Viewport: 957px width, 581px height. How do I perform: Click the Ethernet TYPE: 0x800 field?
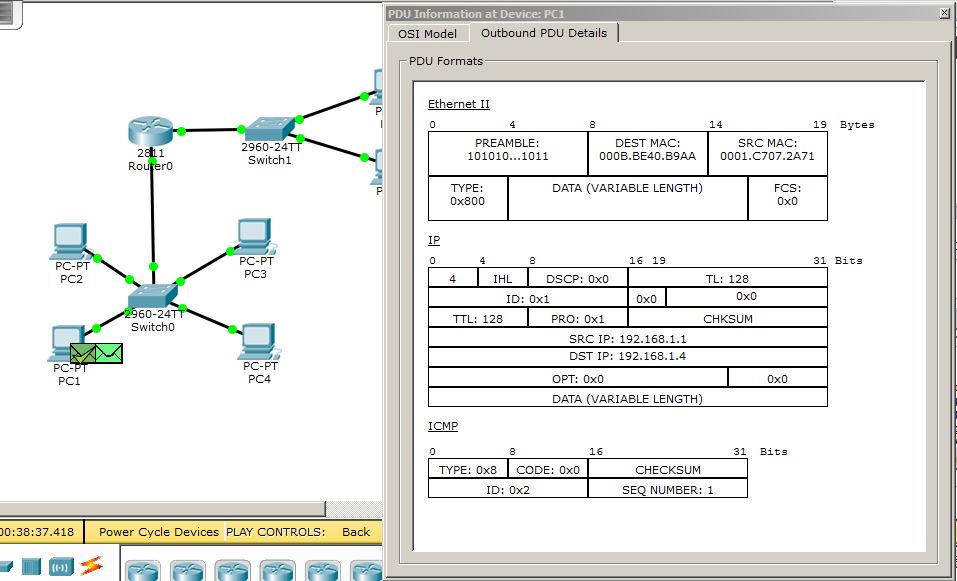pos(468,198)
